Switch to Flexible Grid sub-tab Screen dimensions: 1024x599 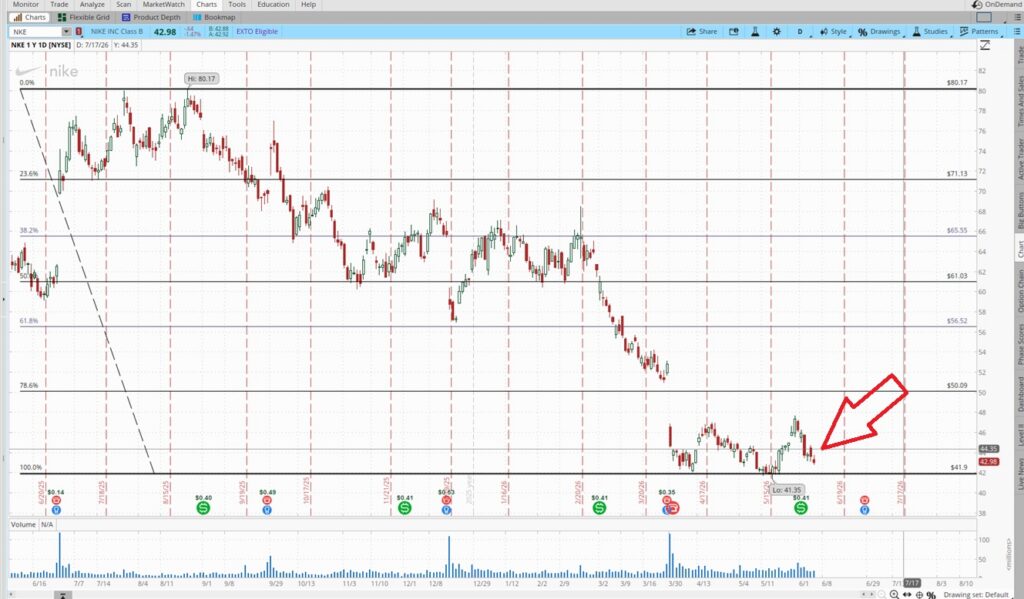click(x=84, y=18)
